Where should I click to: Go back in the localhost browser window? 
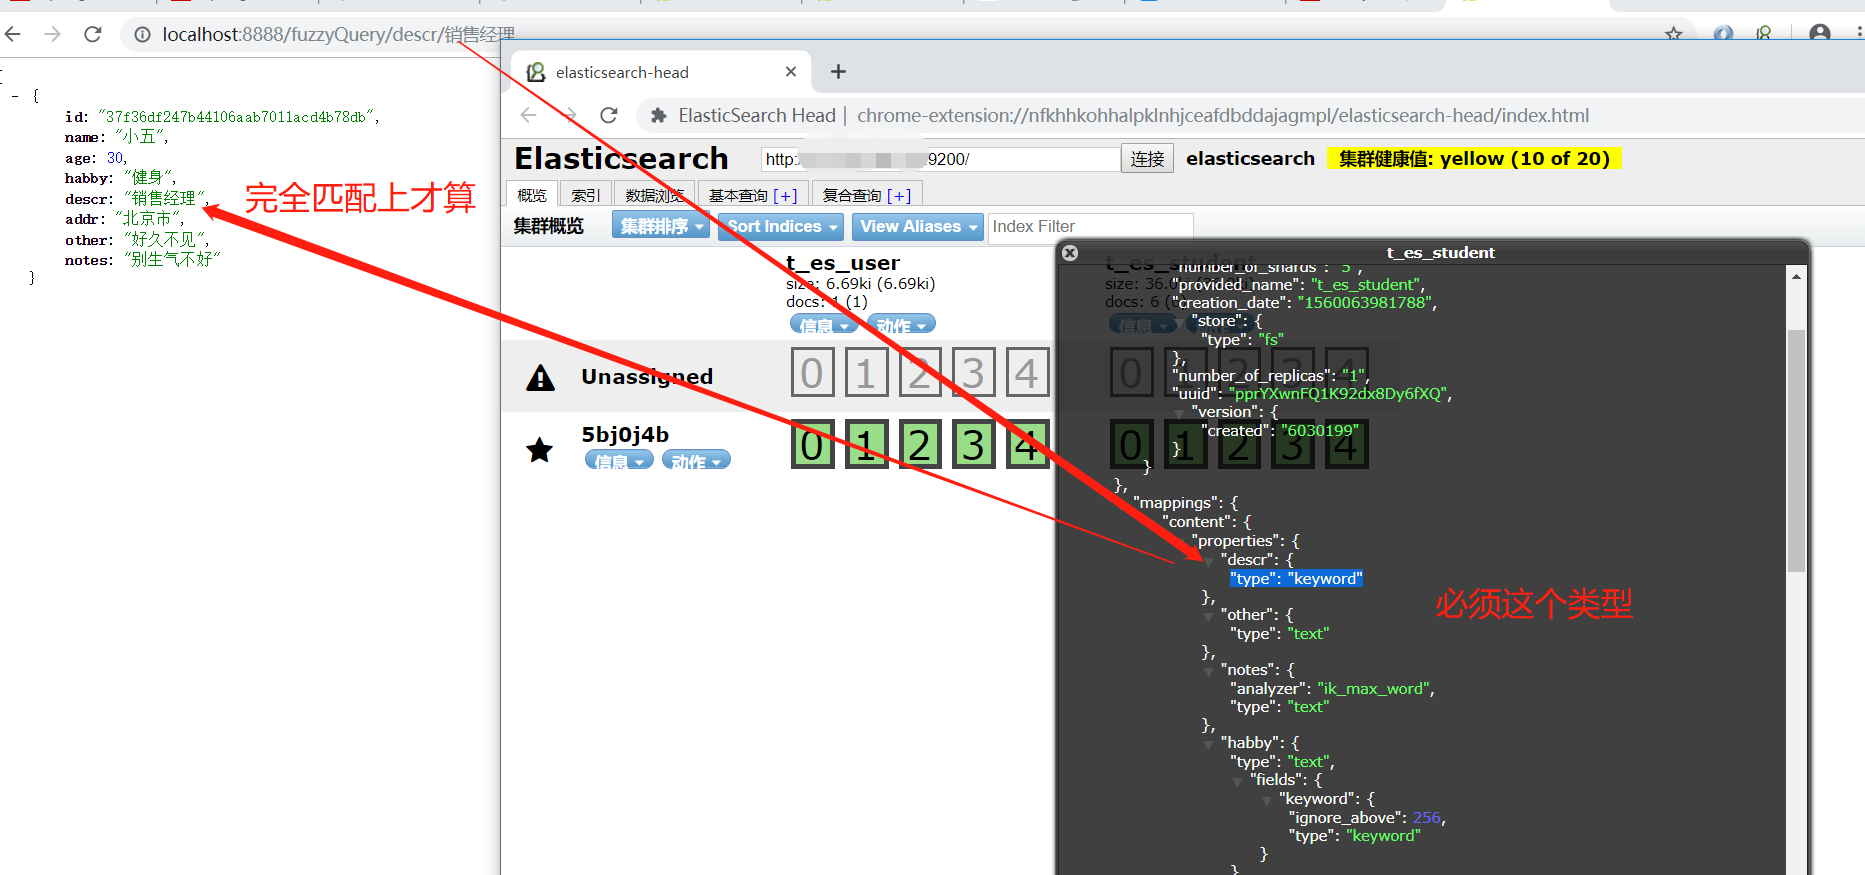[13, 34]
